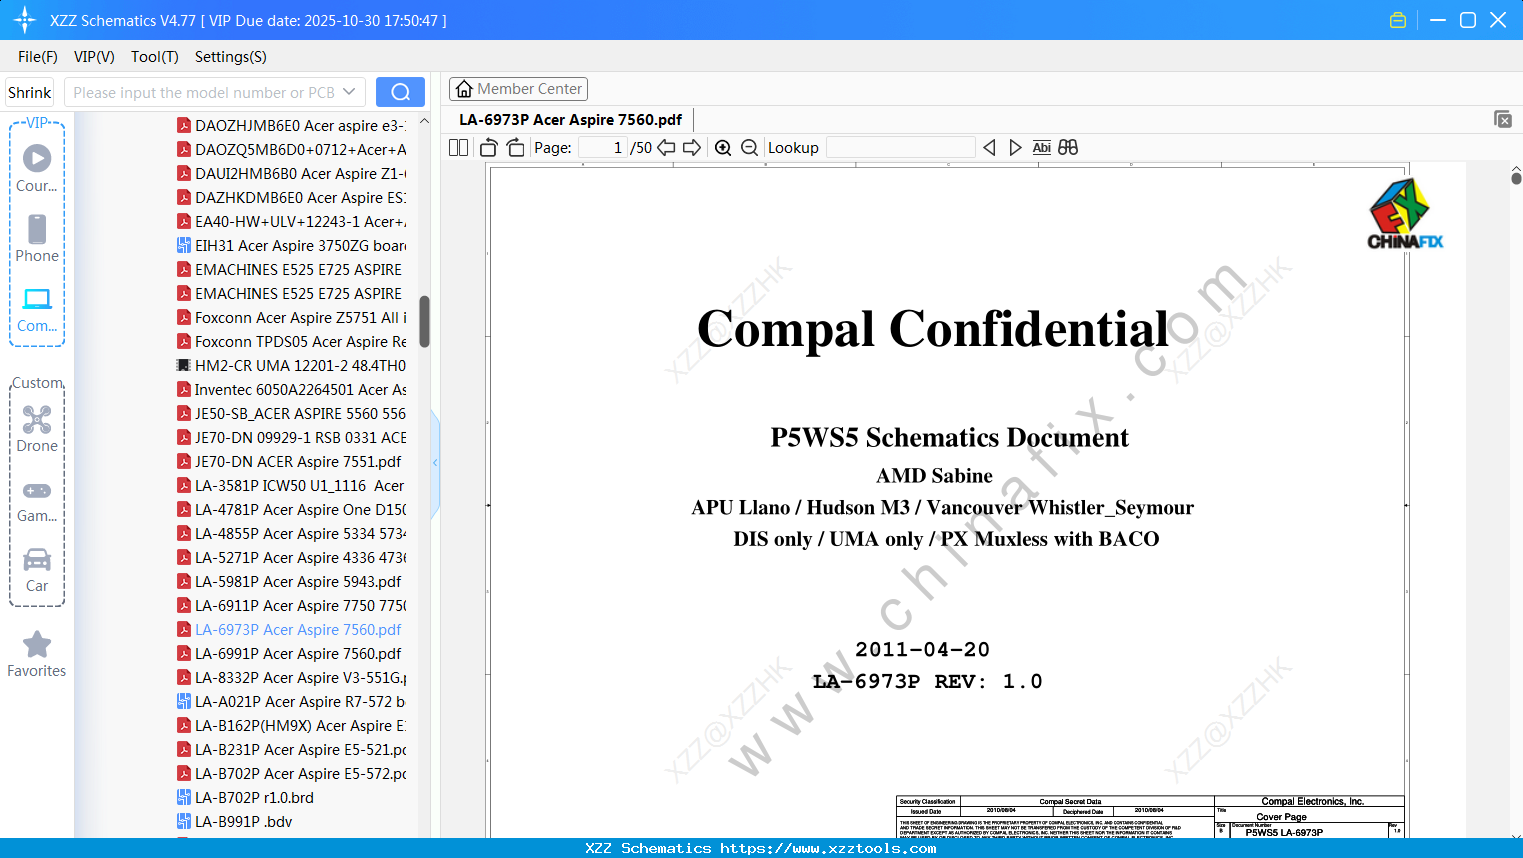This screenshot has width=1523, height=858.
Task: Go to the next page arrow
Action: coord(692,148)
